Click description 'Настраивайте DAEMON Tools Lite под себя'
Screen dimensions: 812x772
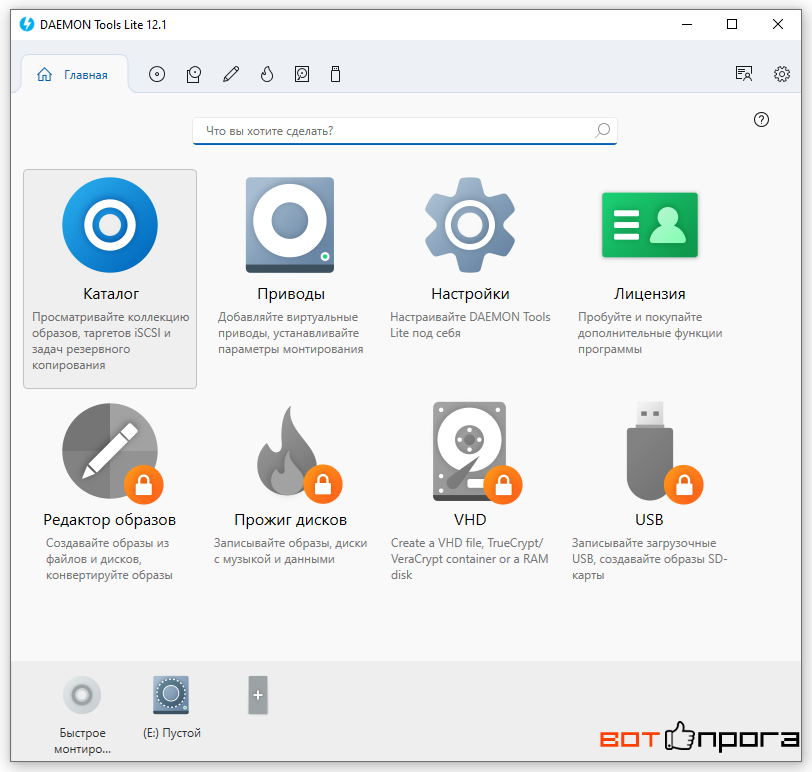tap(470, 325)
